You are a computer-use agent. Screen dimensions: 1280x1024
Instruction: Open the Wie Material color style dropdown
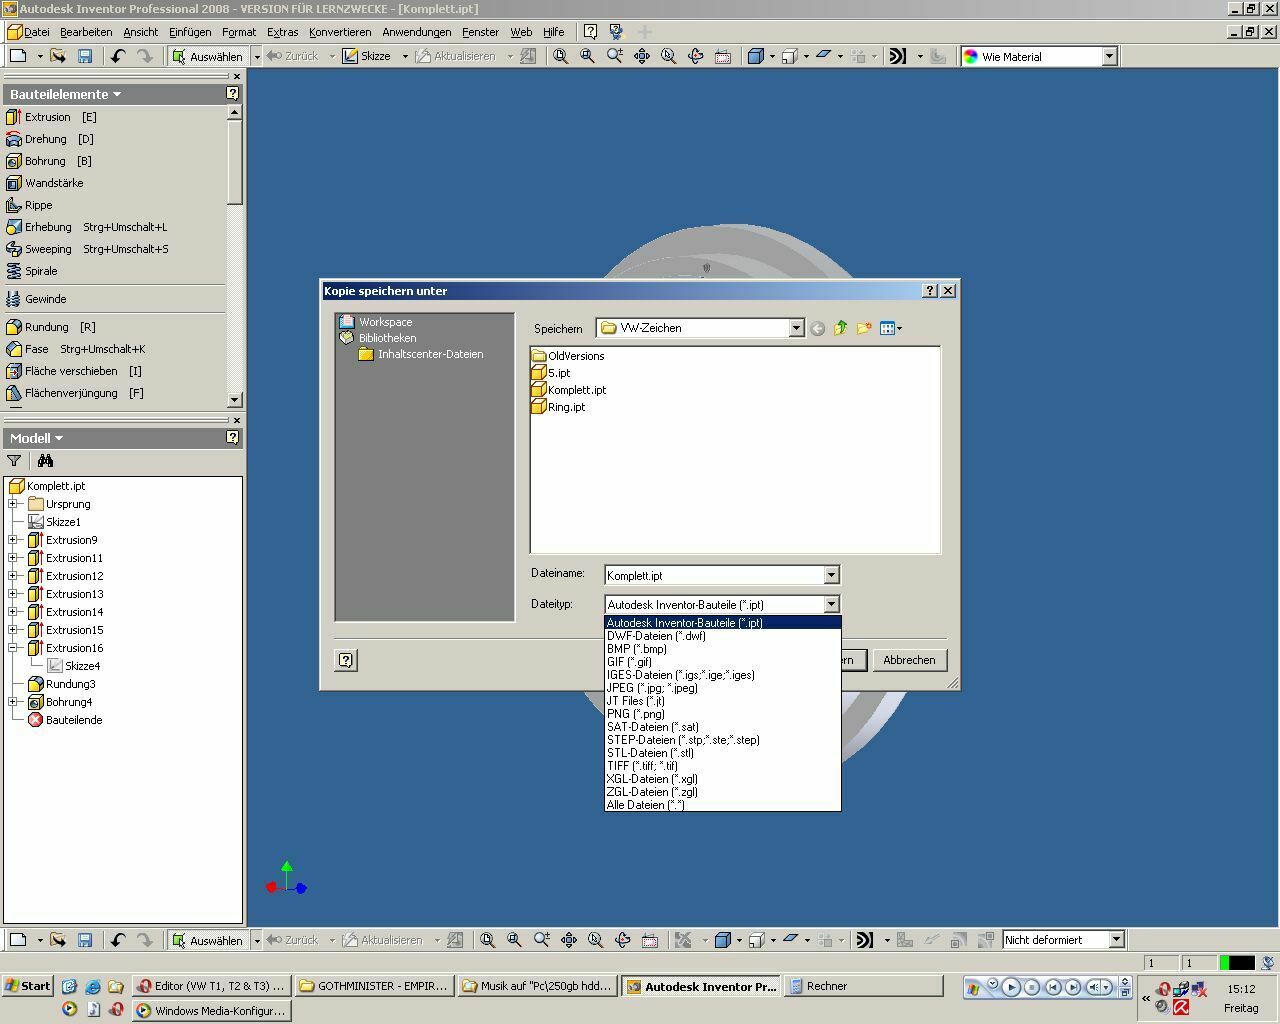point(1109,57)
